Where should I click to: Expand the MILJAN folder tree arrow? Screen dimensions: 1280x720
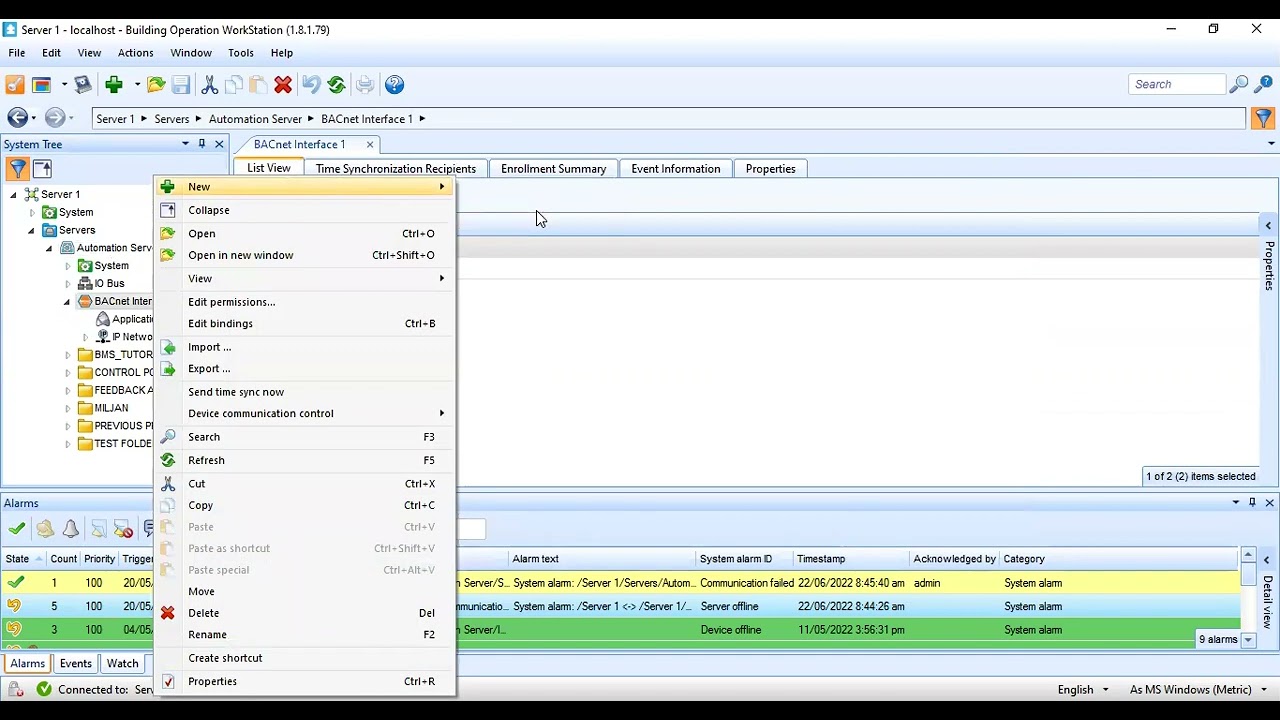68,408
